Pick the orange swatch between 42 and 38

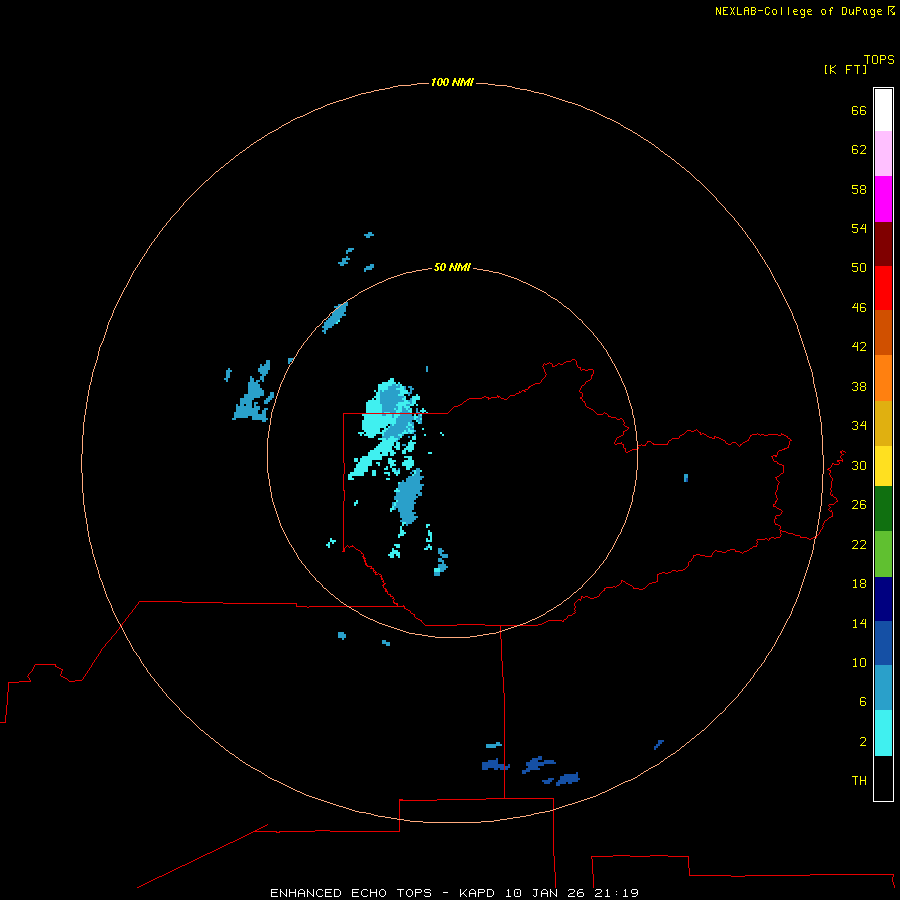click(883, 378)
